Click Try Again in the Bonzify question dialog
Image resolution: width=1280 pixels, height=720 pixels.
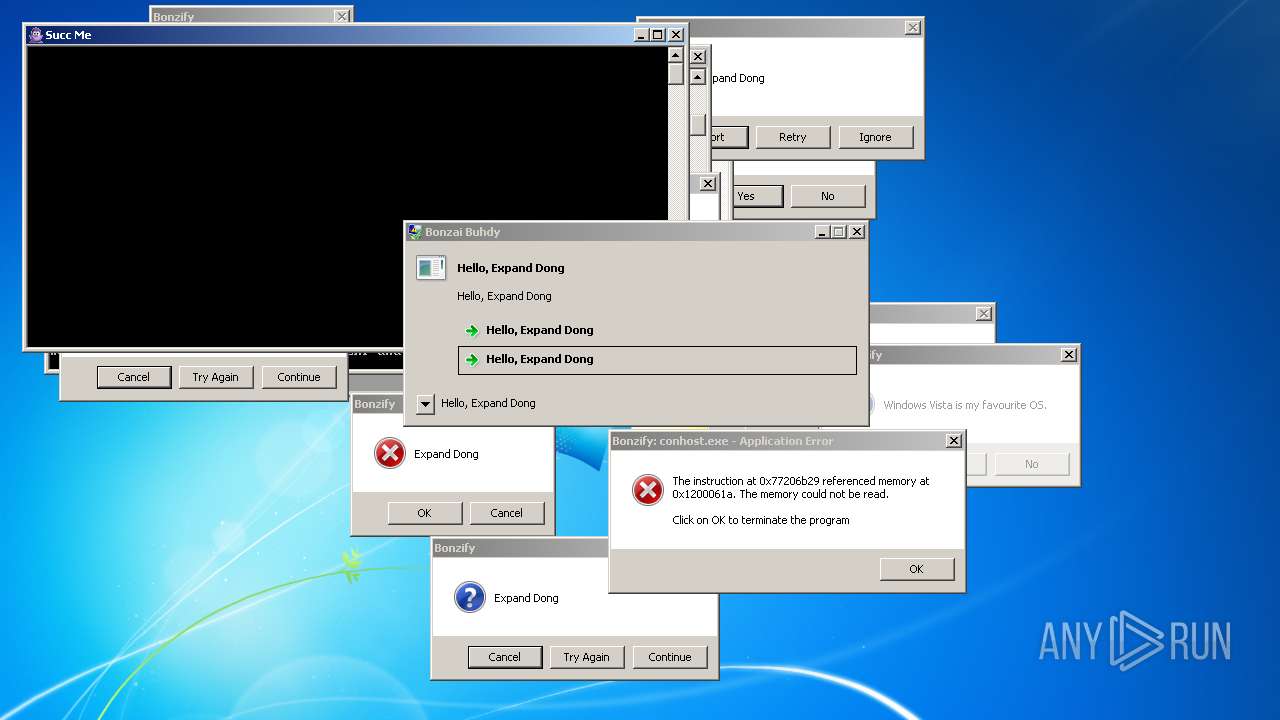(587, 657)
